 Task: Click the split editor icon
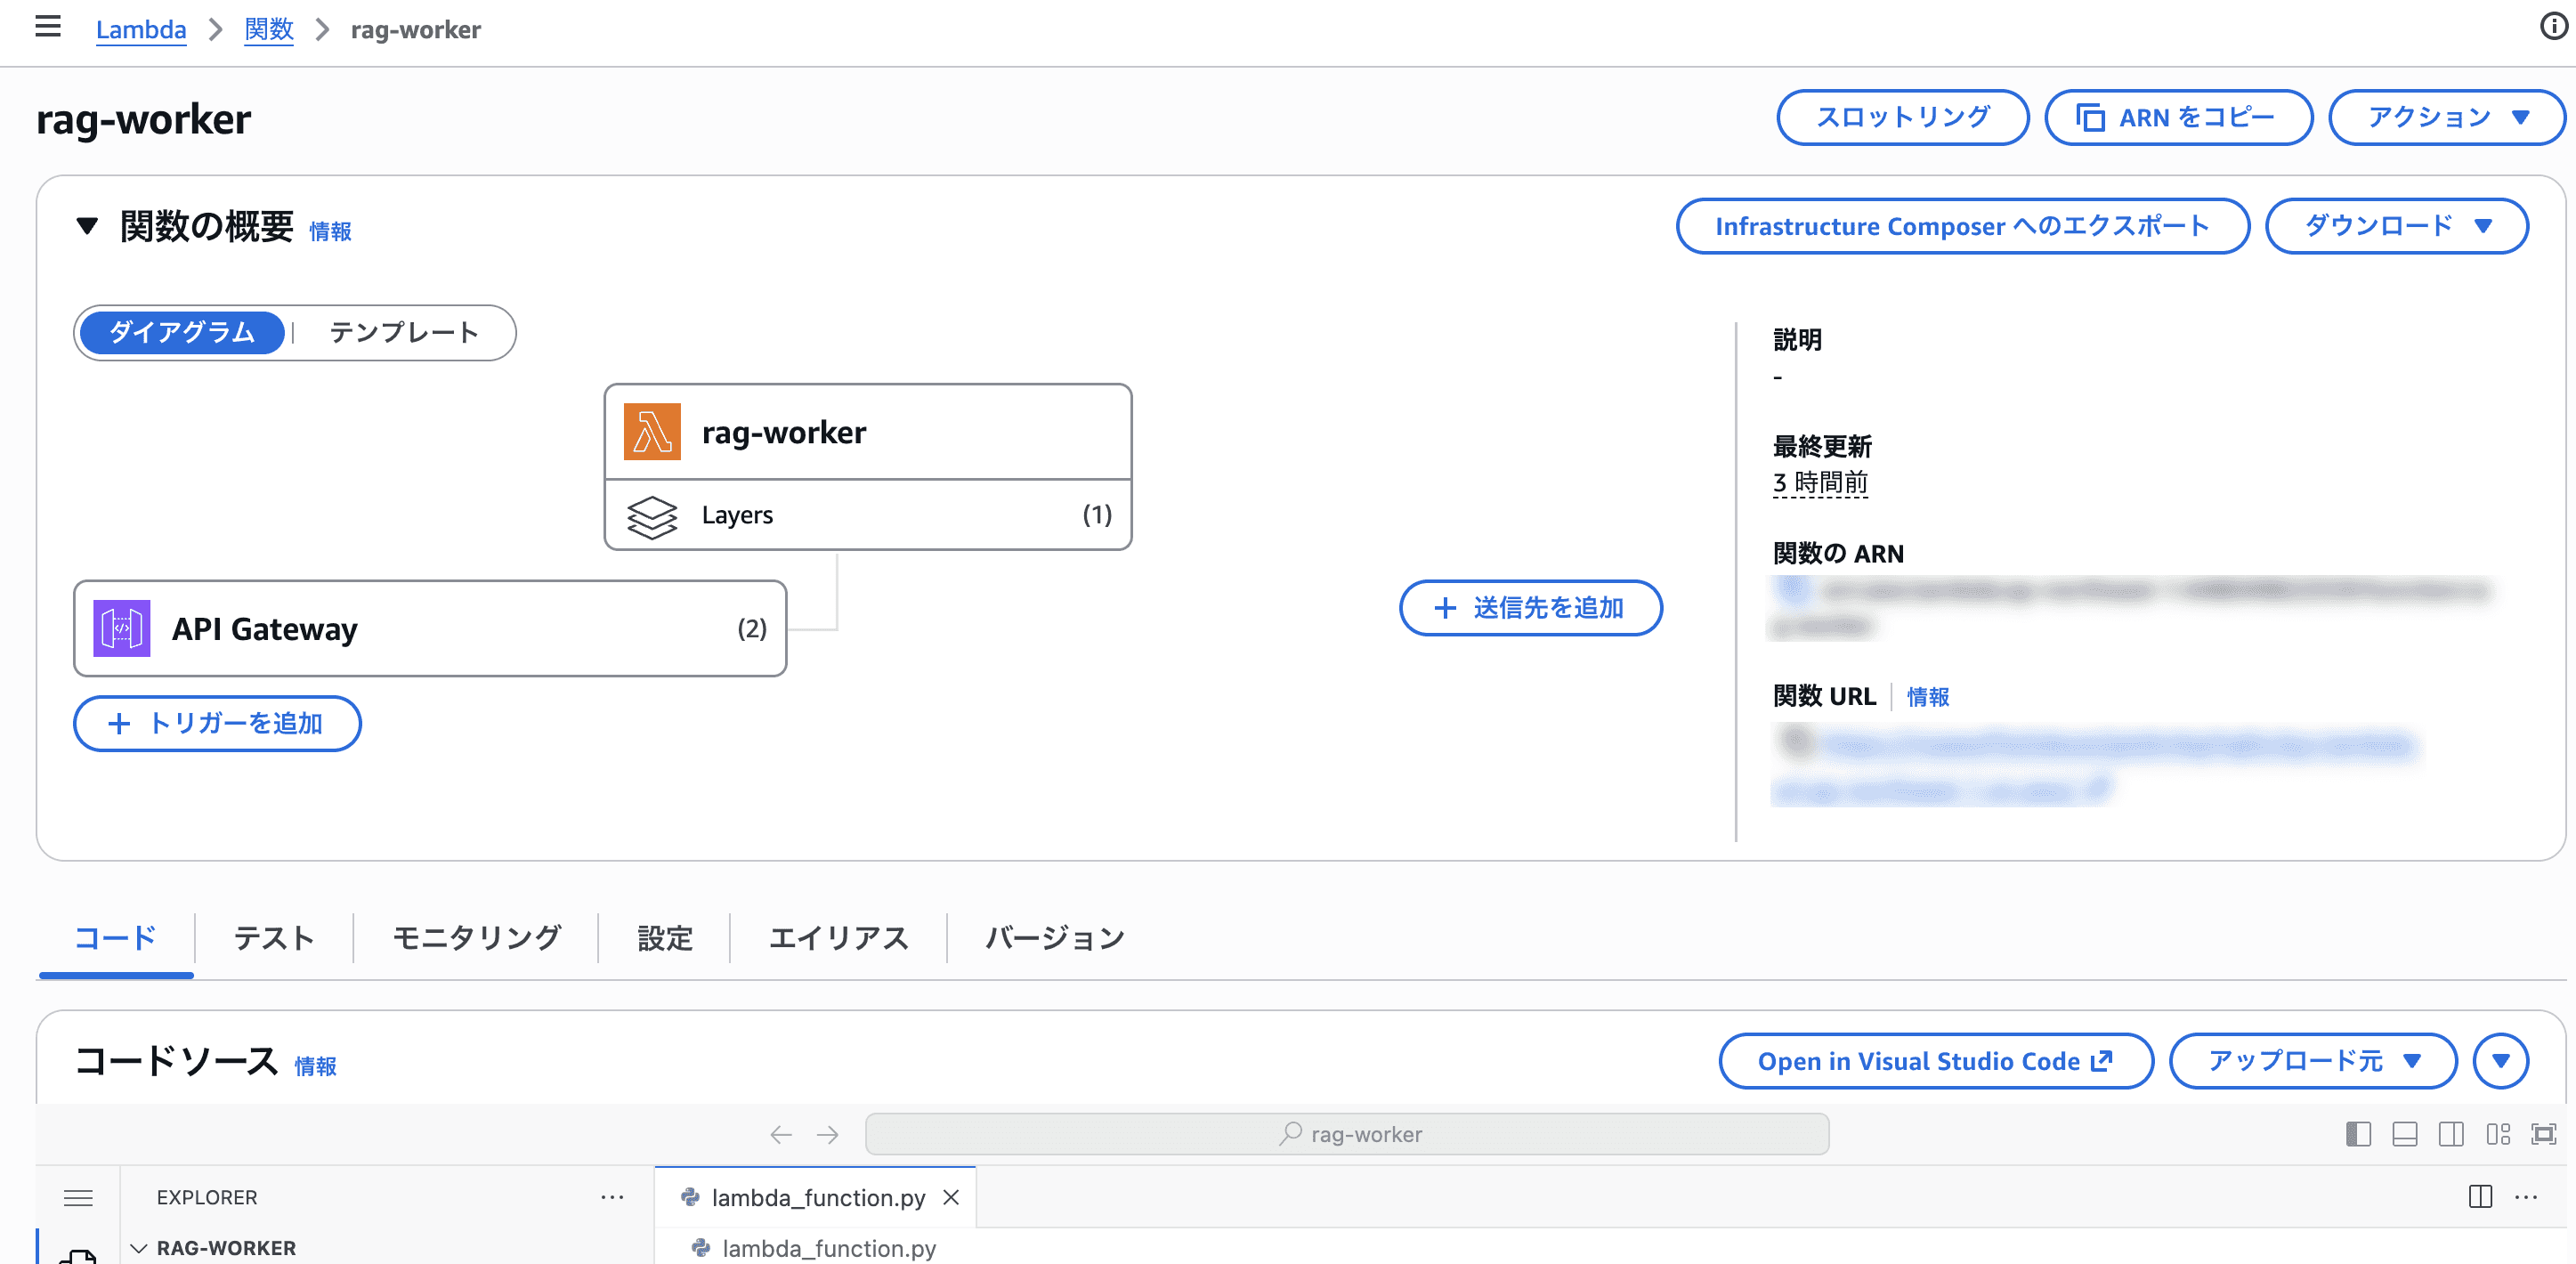point(2480,1197)
